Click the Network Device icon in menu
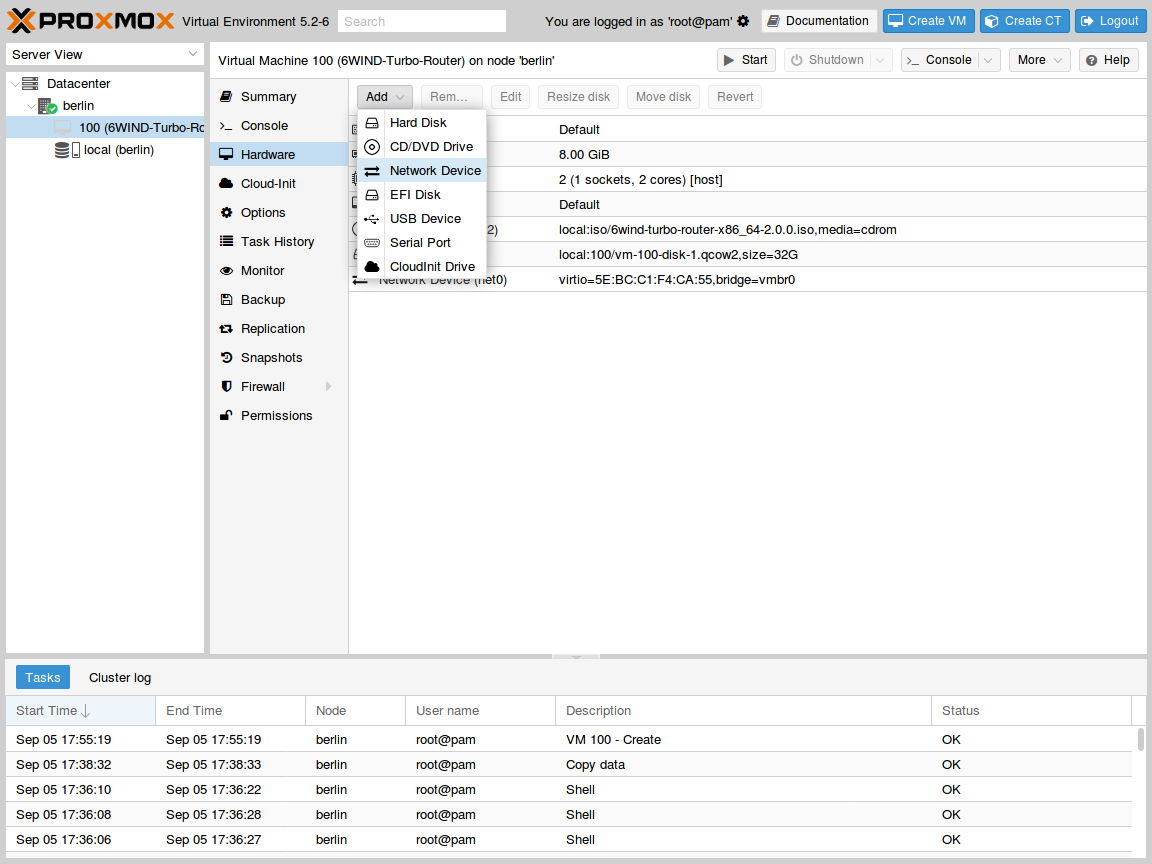1152x864 pixels. [x=372, y=171]
